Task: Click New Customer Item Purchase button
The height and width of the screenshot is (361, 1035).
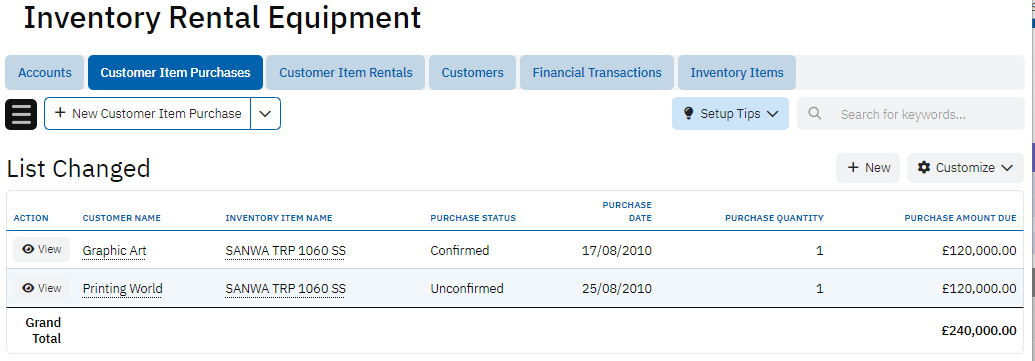Action: (x=148, y=114)
